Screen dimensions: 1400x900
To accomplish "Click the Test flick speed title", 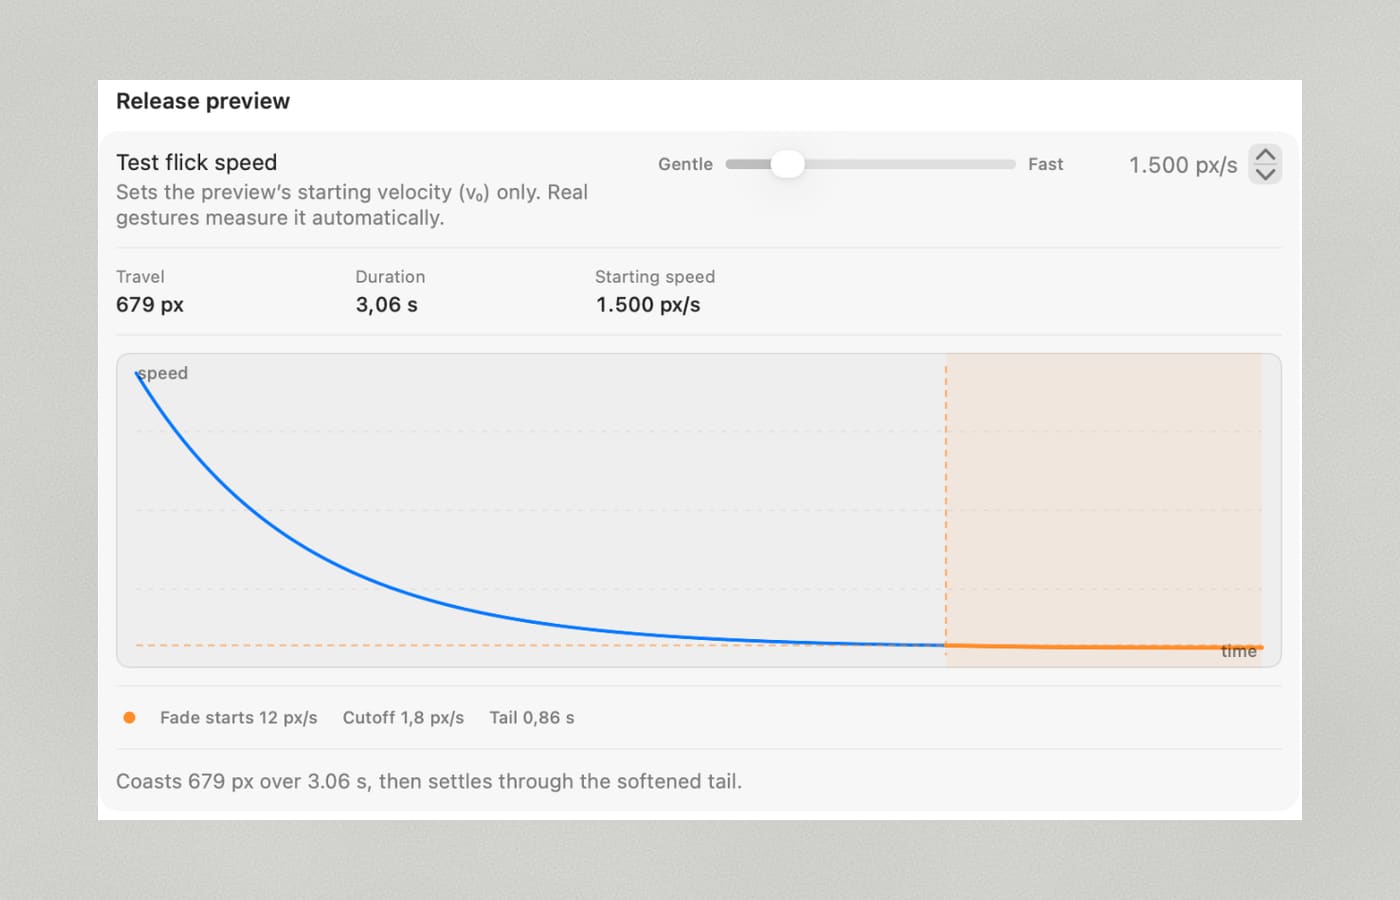I will 196,162.
